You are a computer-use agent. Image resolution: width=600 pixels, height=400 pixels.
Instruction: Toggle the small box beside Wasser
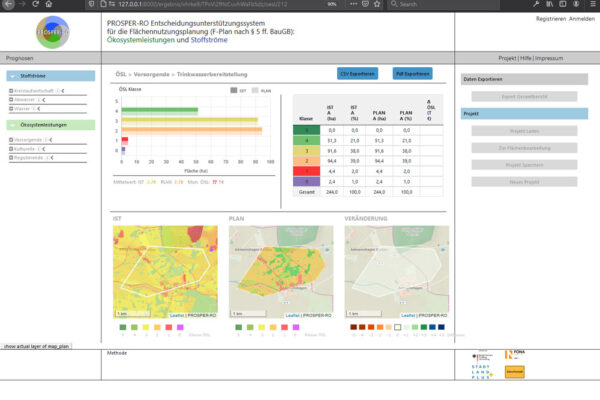point(11,109)
